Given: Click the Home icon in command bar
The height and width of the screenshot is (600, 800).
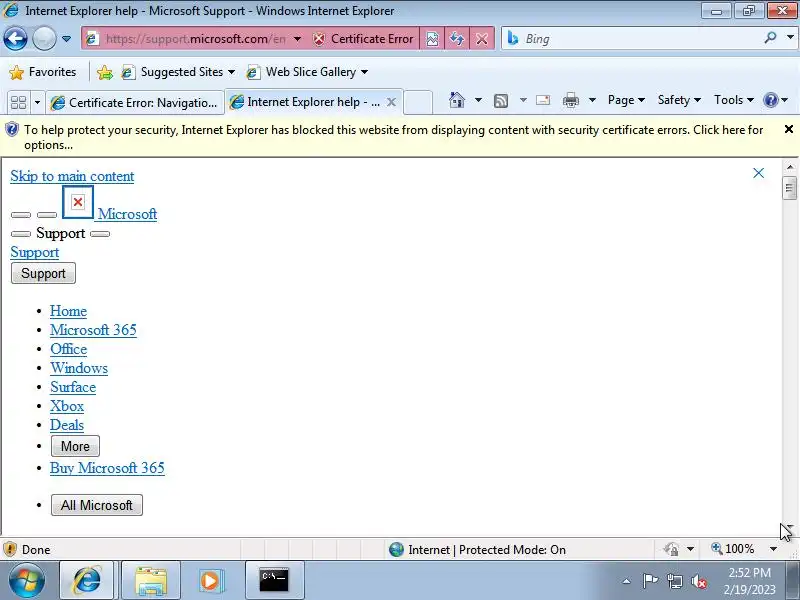Looking at the screenshot, I should 457,100.
